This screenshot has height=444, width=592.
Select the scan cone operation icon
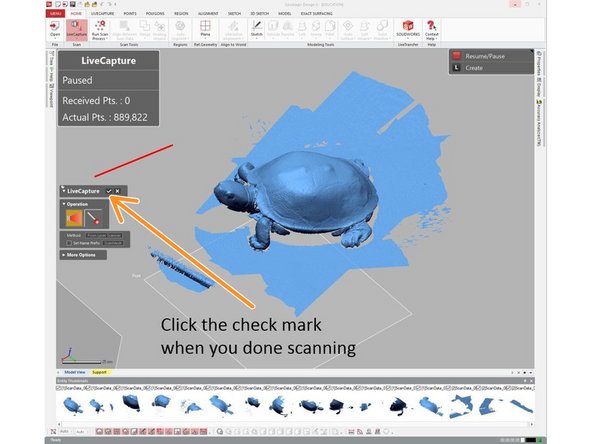pos(74,218)
